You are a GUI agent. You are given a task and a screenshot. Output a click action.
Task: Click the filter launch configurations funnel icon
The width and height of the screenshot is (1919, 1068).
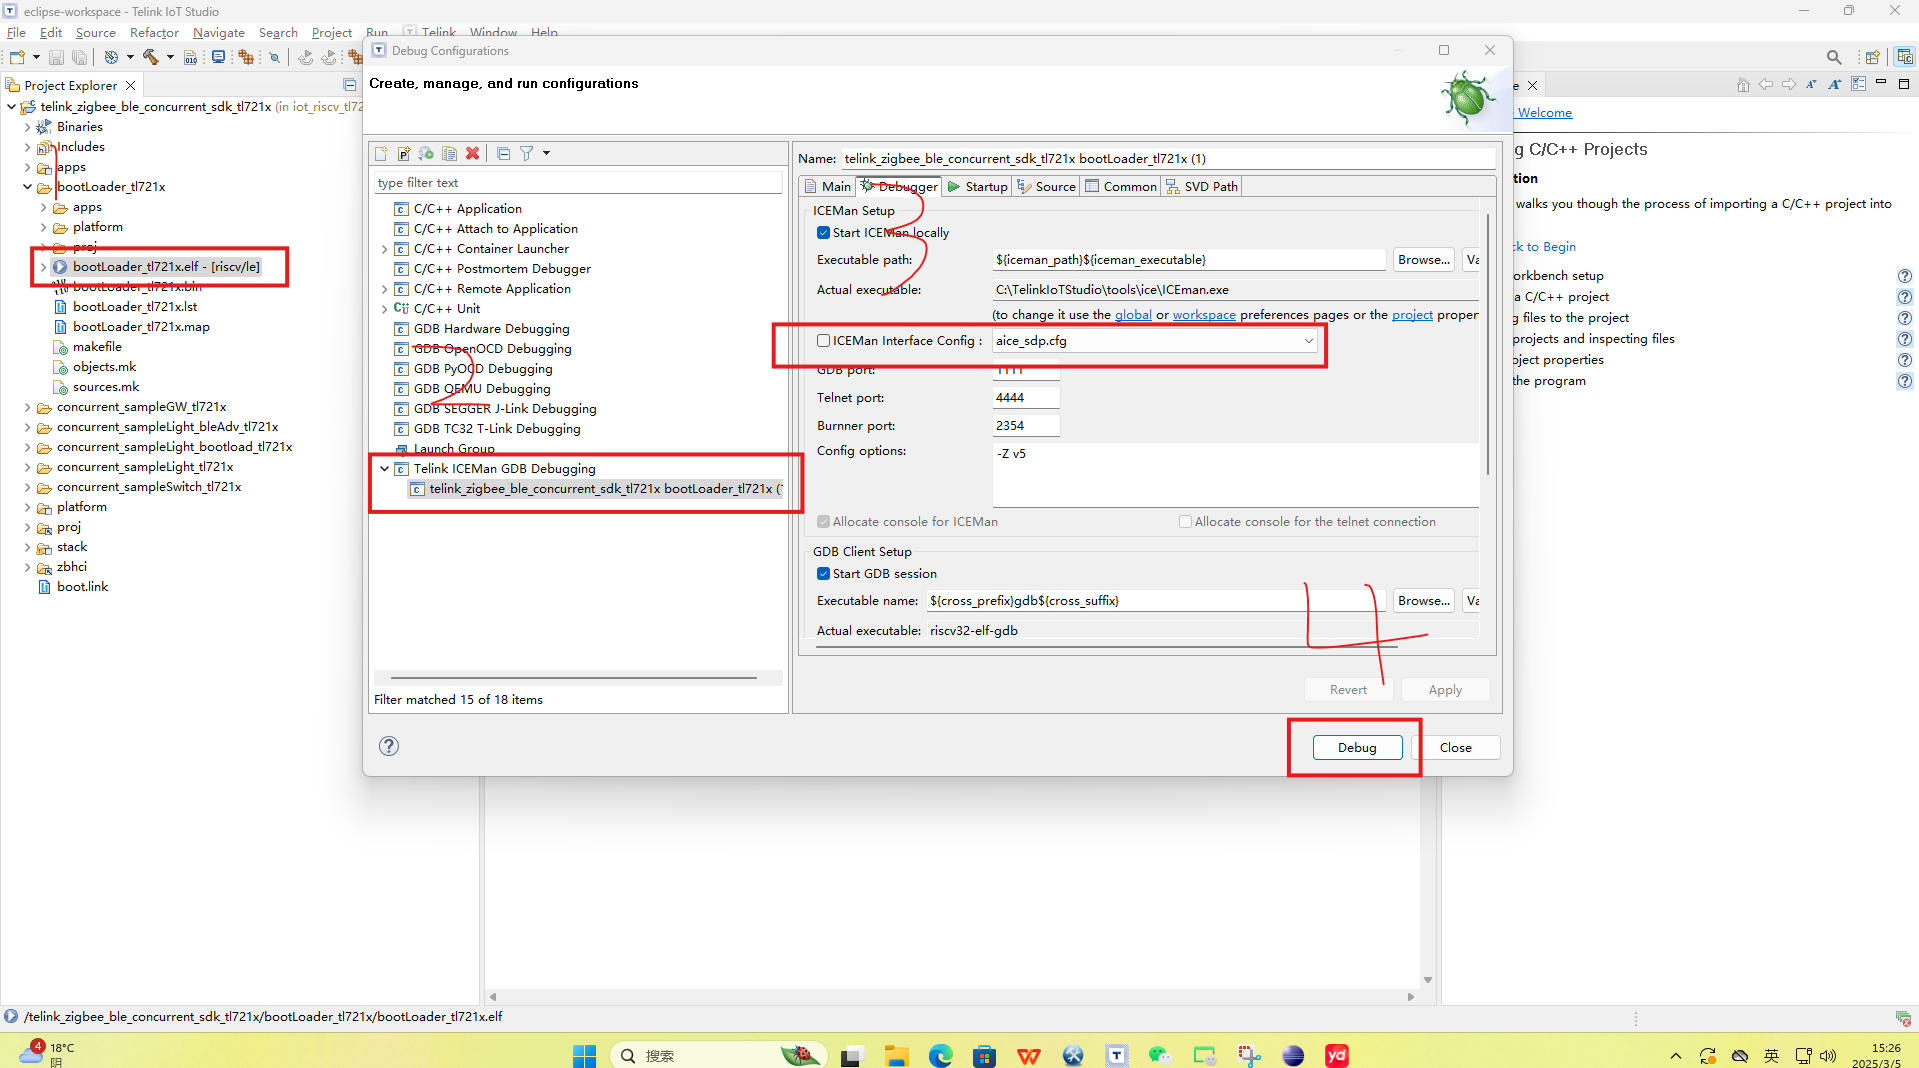pos(526,153)
